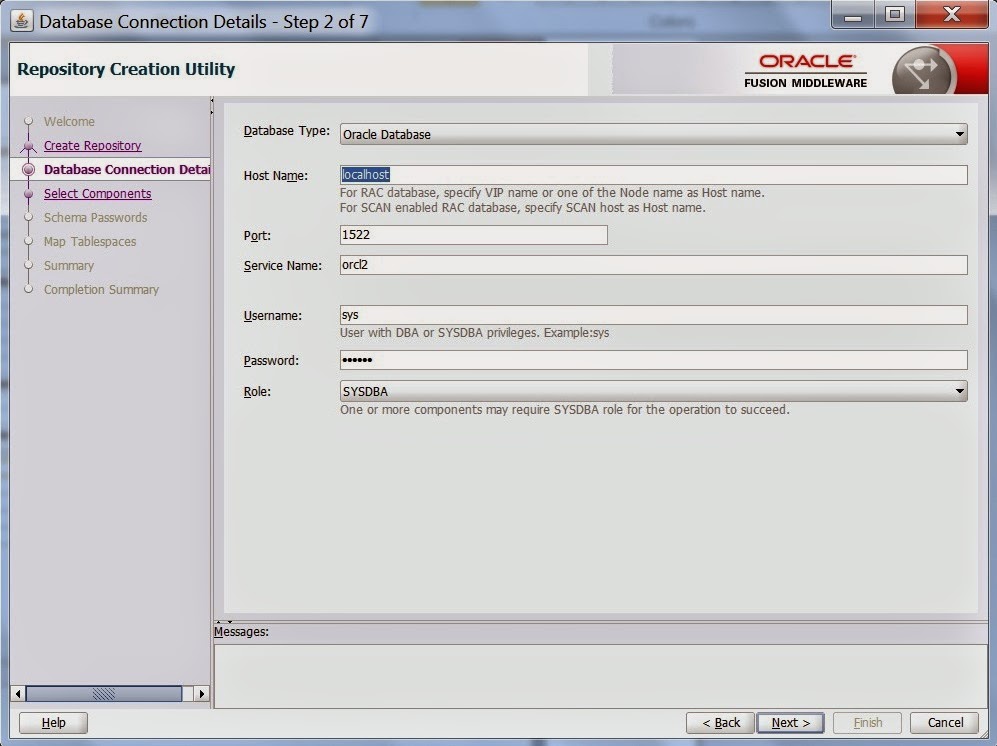Click the Completion Summary step
The height and width of the screenshot is (746, 997).
tap(101, 289)
